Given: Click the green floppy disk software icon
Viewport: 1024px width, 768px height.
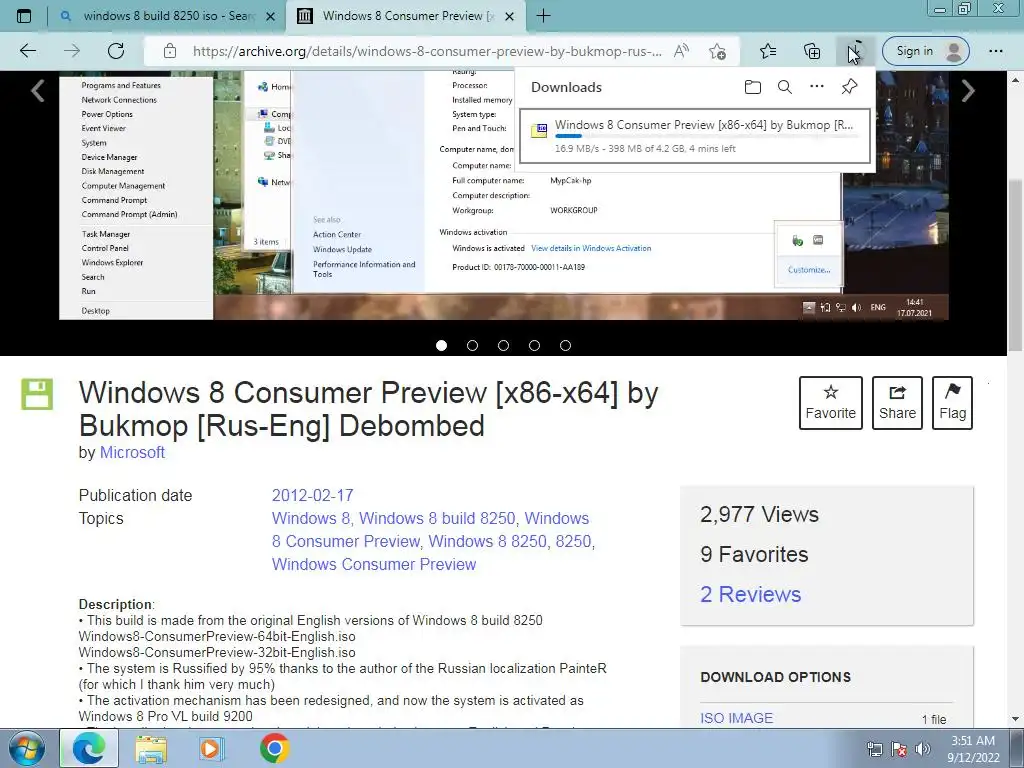Looking at the screenshot, I should pyautogui.click(x=37, y=394).
